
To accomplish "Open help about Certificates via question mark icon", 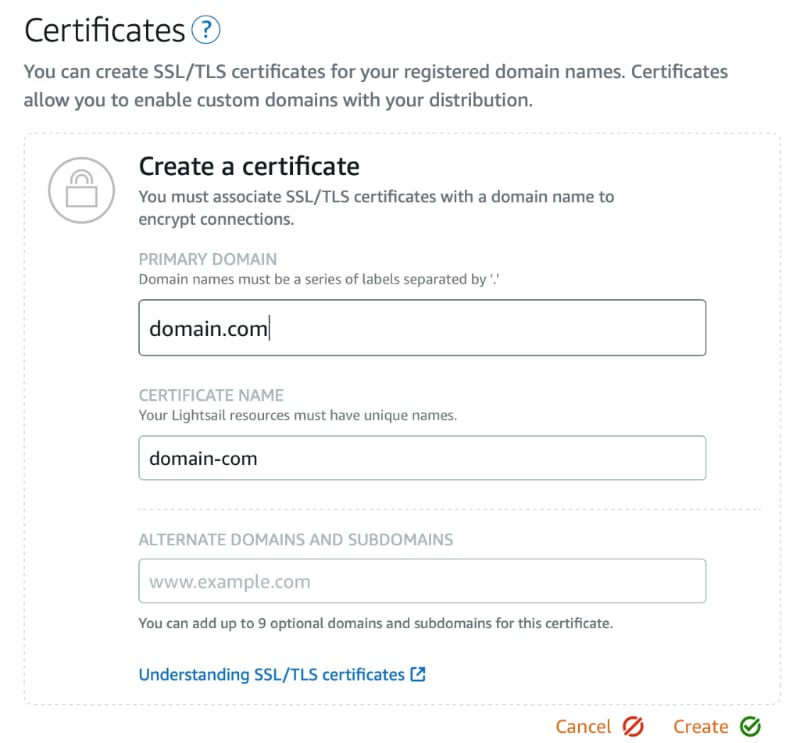I will (204, 30).
